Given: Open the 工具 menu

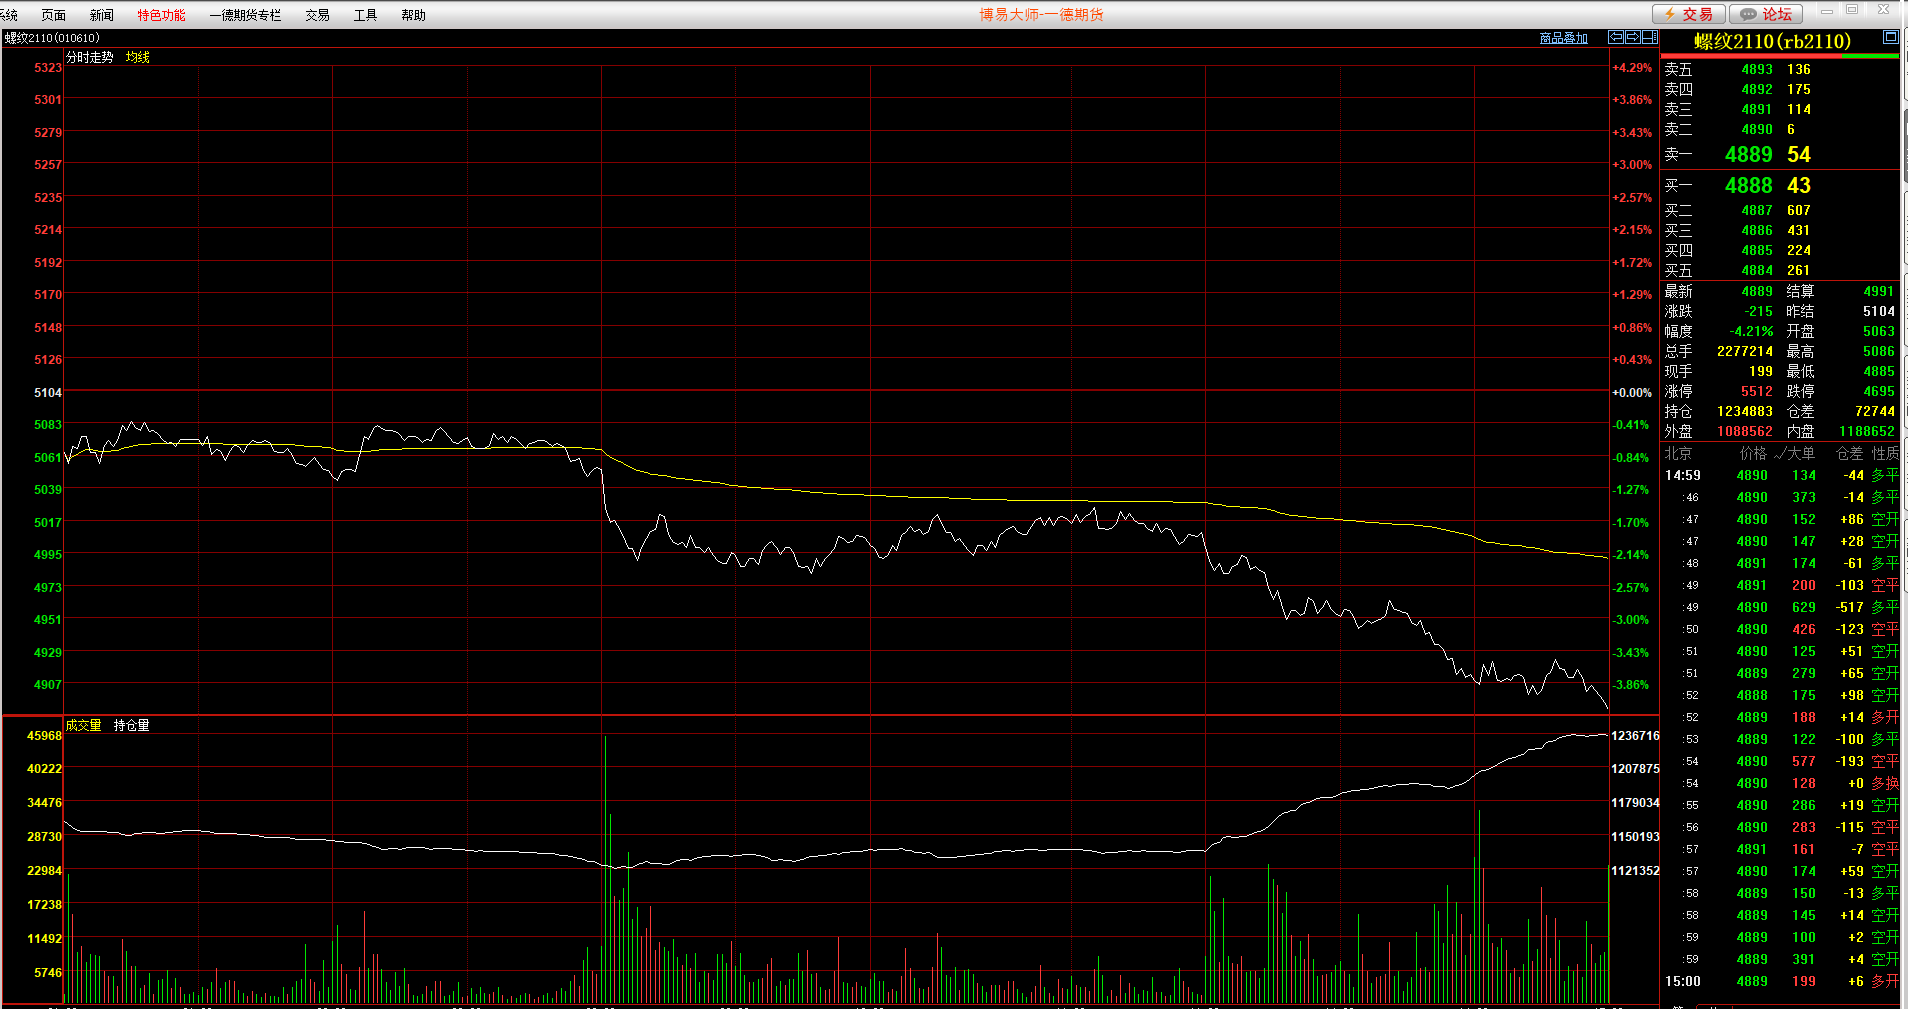Looking at the screenshot, I should [x=365, y=15].
